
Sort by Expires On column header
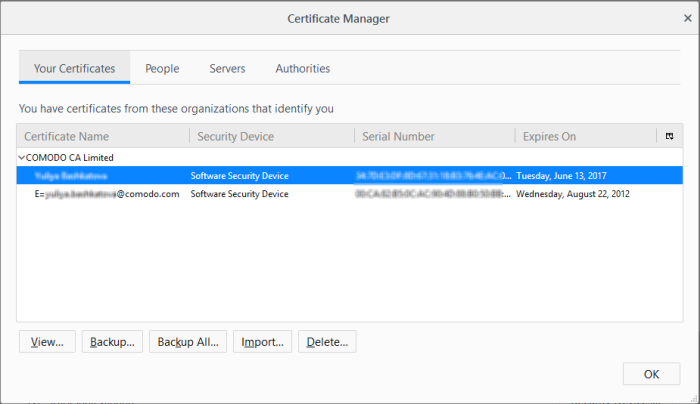tap(583, 136)
